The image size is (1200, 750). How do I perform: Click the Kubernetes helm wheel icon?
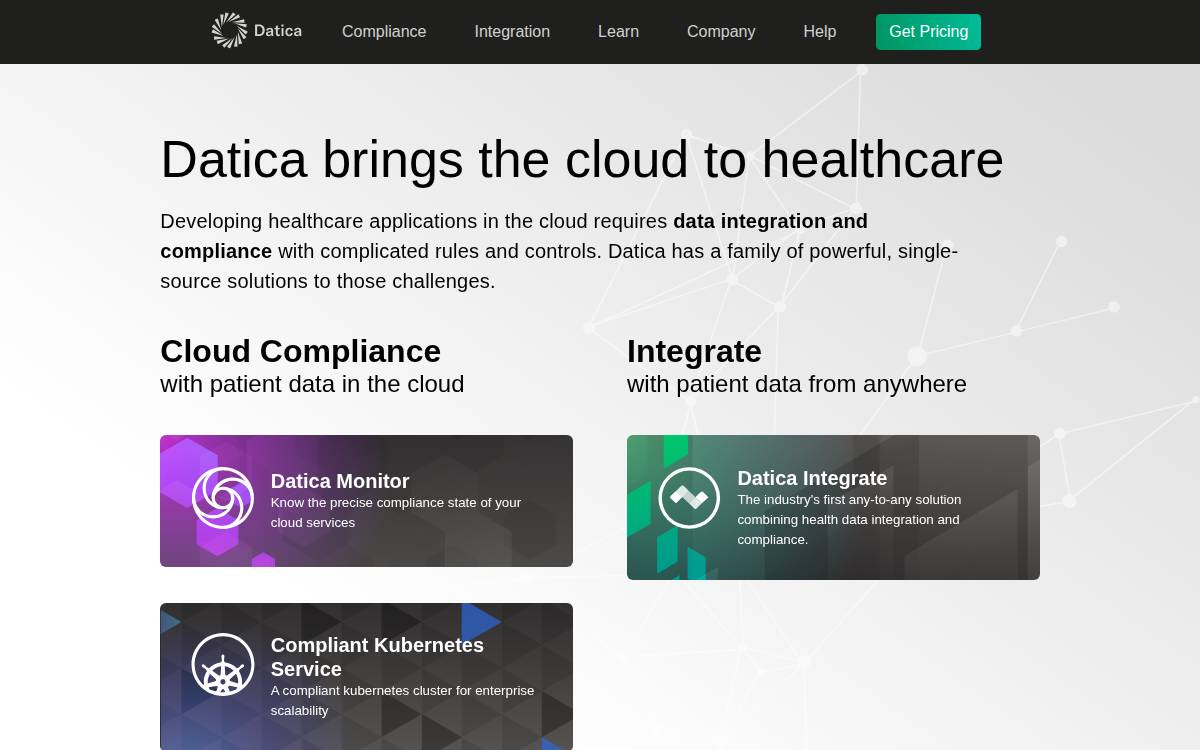[223, 664]
